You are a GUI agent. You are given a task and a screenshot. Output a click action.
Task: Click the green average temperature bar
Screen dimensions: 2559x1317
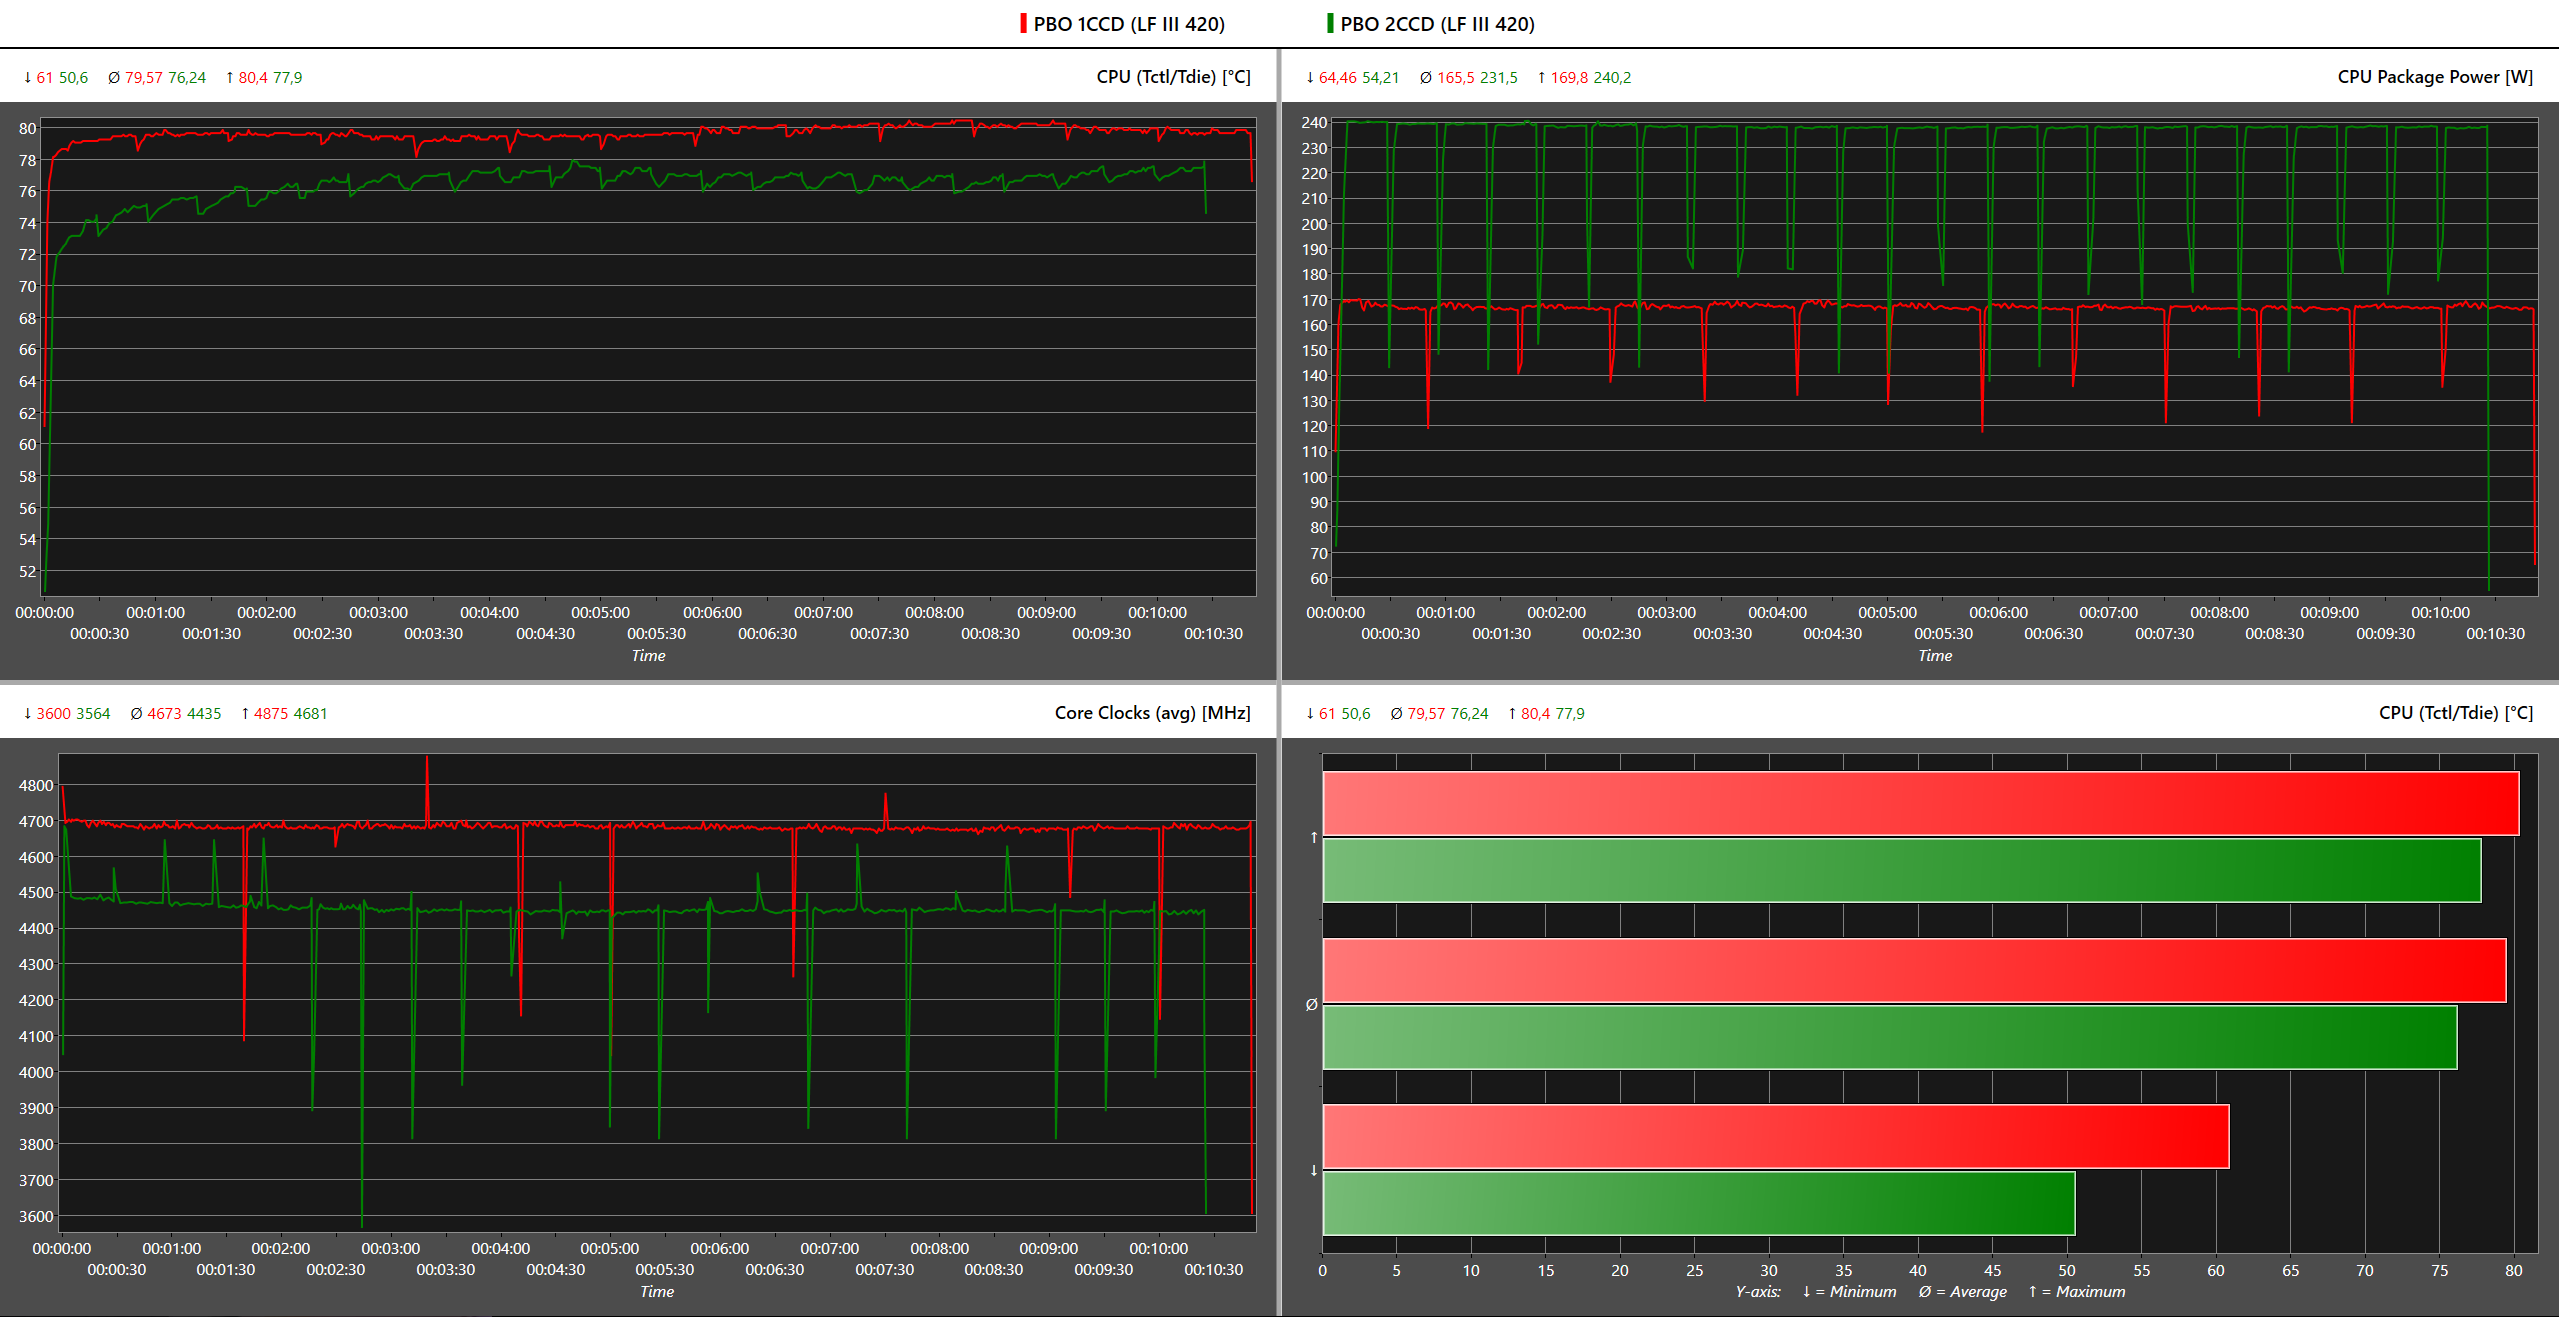click(x=1888, y=1037)
